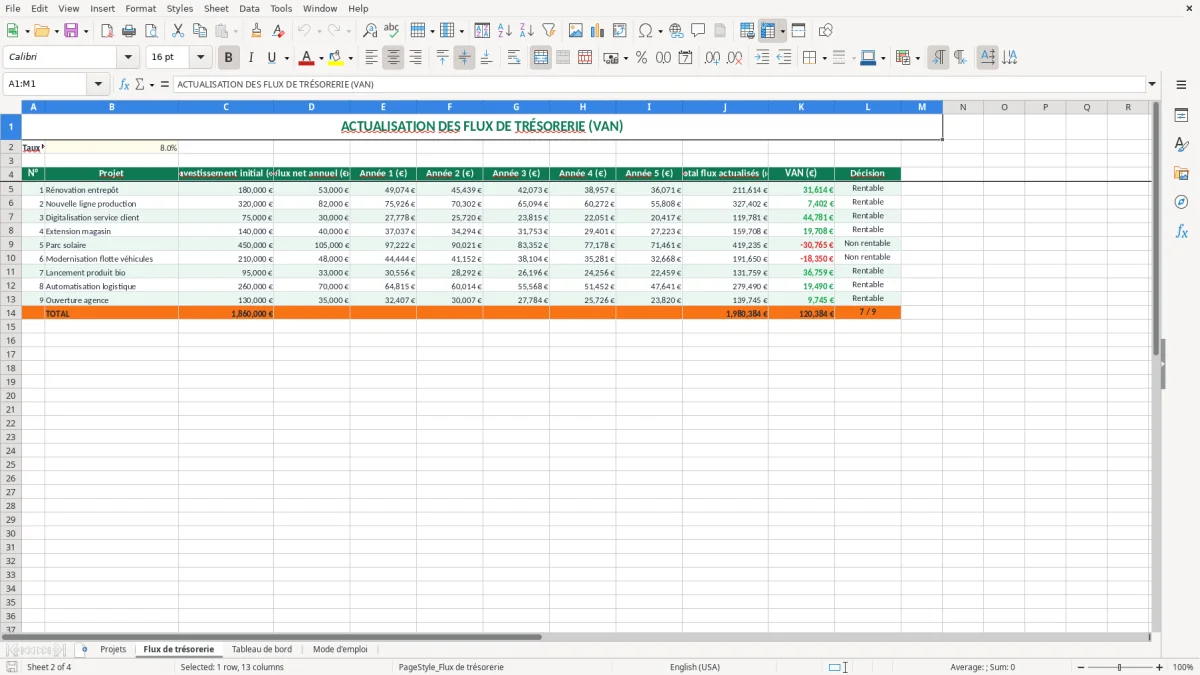This screenshot has width=1200, height=675.
Task: Insert a hyperlink
Action: point(676,31)
